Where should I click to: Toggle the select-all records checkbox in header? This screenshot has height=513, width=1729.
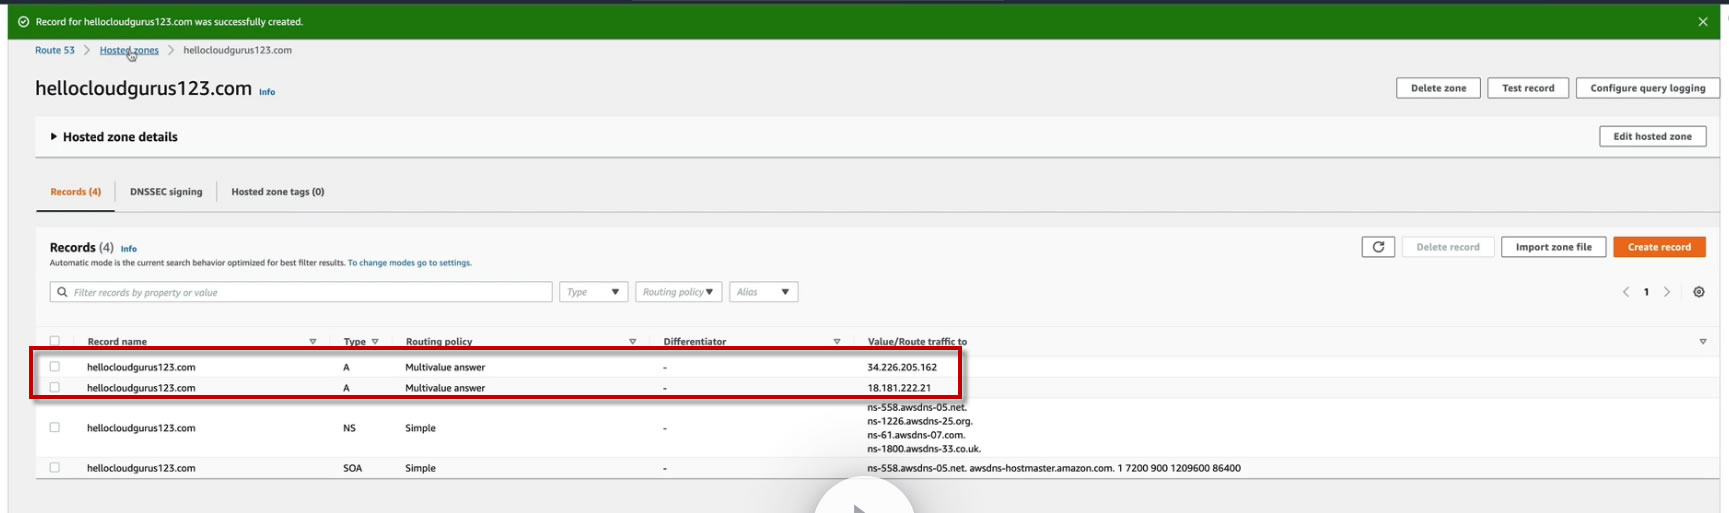55,341
